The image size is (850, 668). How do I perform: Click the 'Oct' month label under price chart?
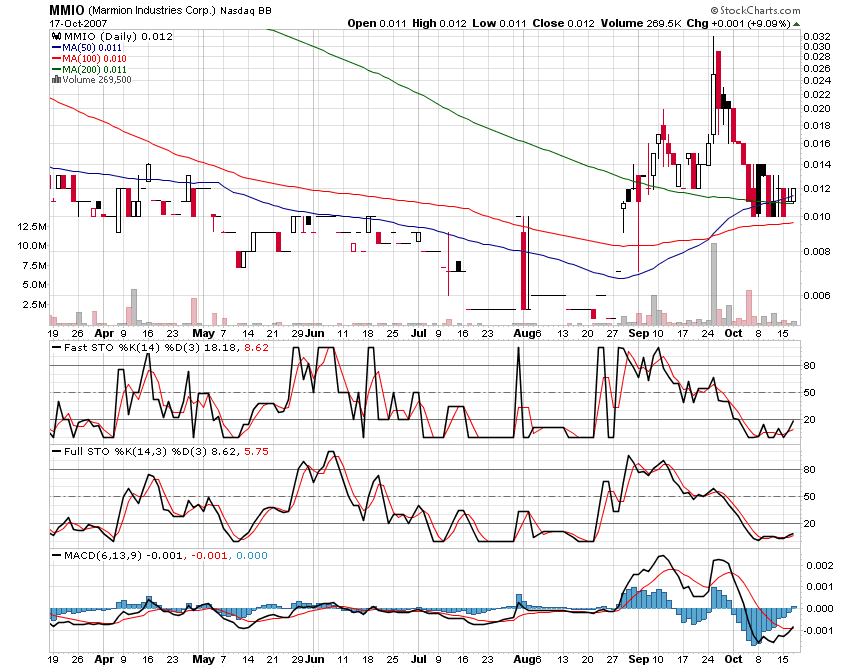(x=733, y=333)
